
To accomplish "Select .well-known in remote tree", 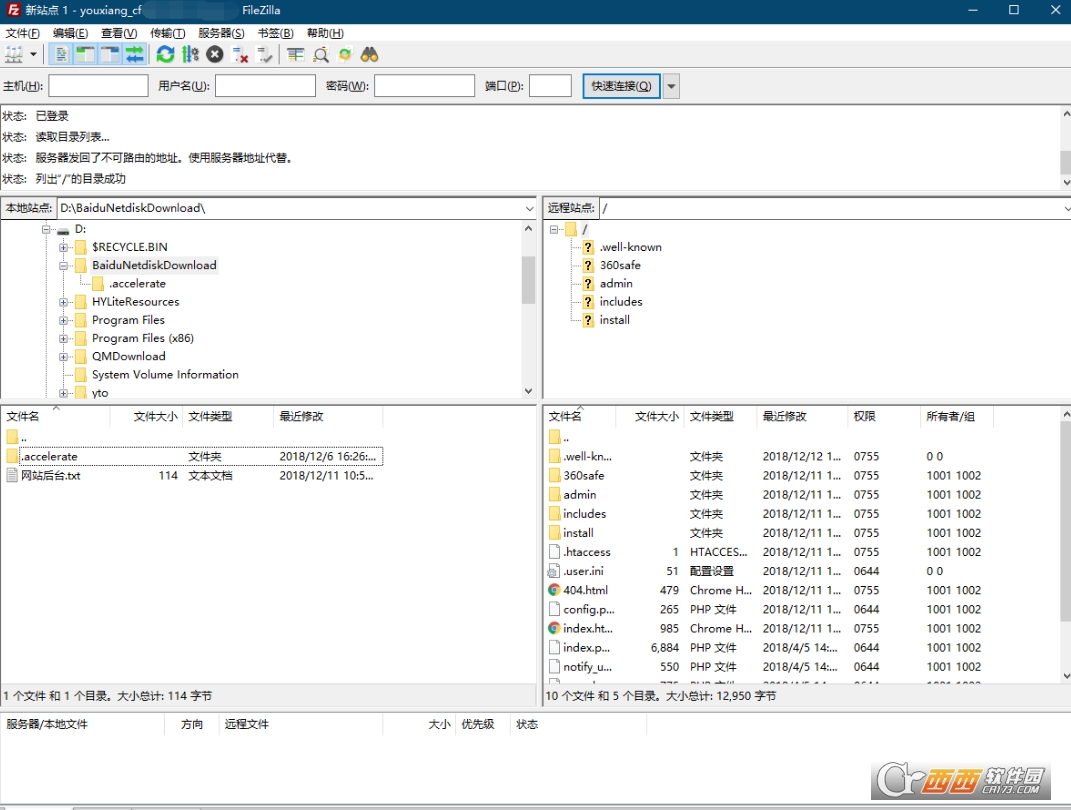I will [x=630, y=247].
